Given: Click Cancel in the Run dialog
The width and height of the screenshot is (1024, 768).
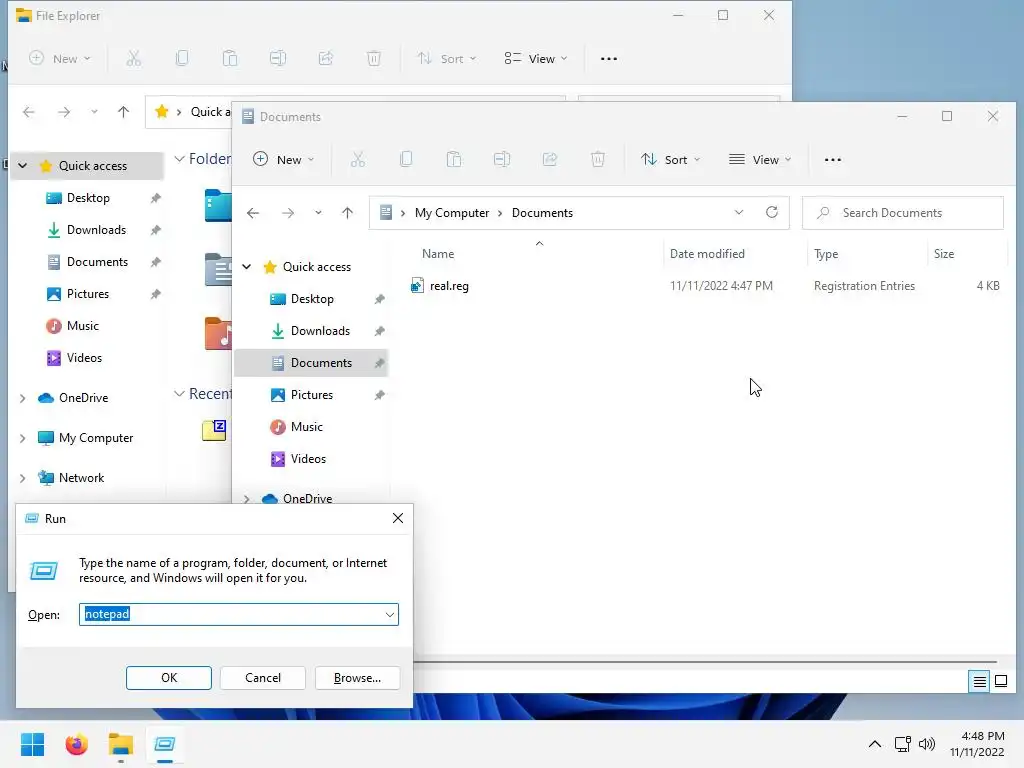Looking at the screenshot, I should (263, 678).
